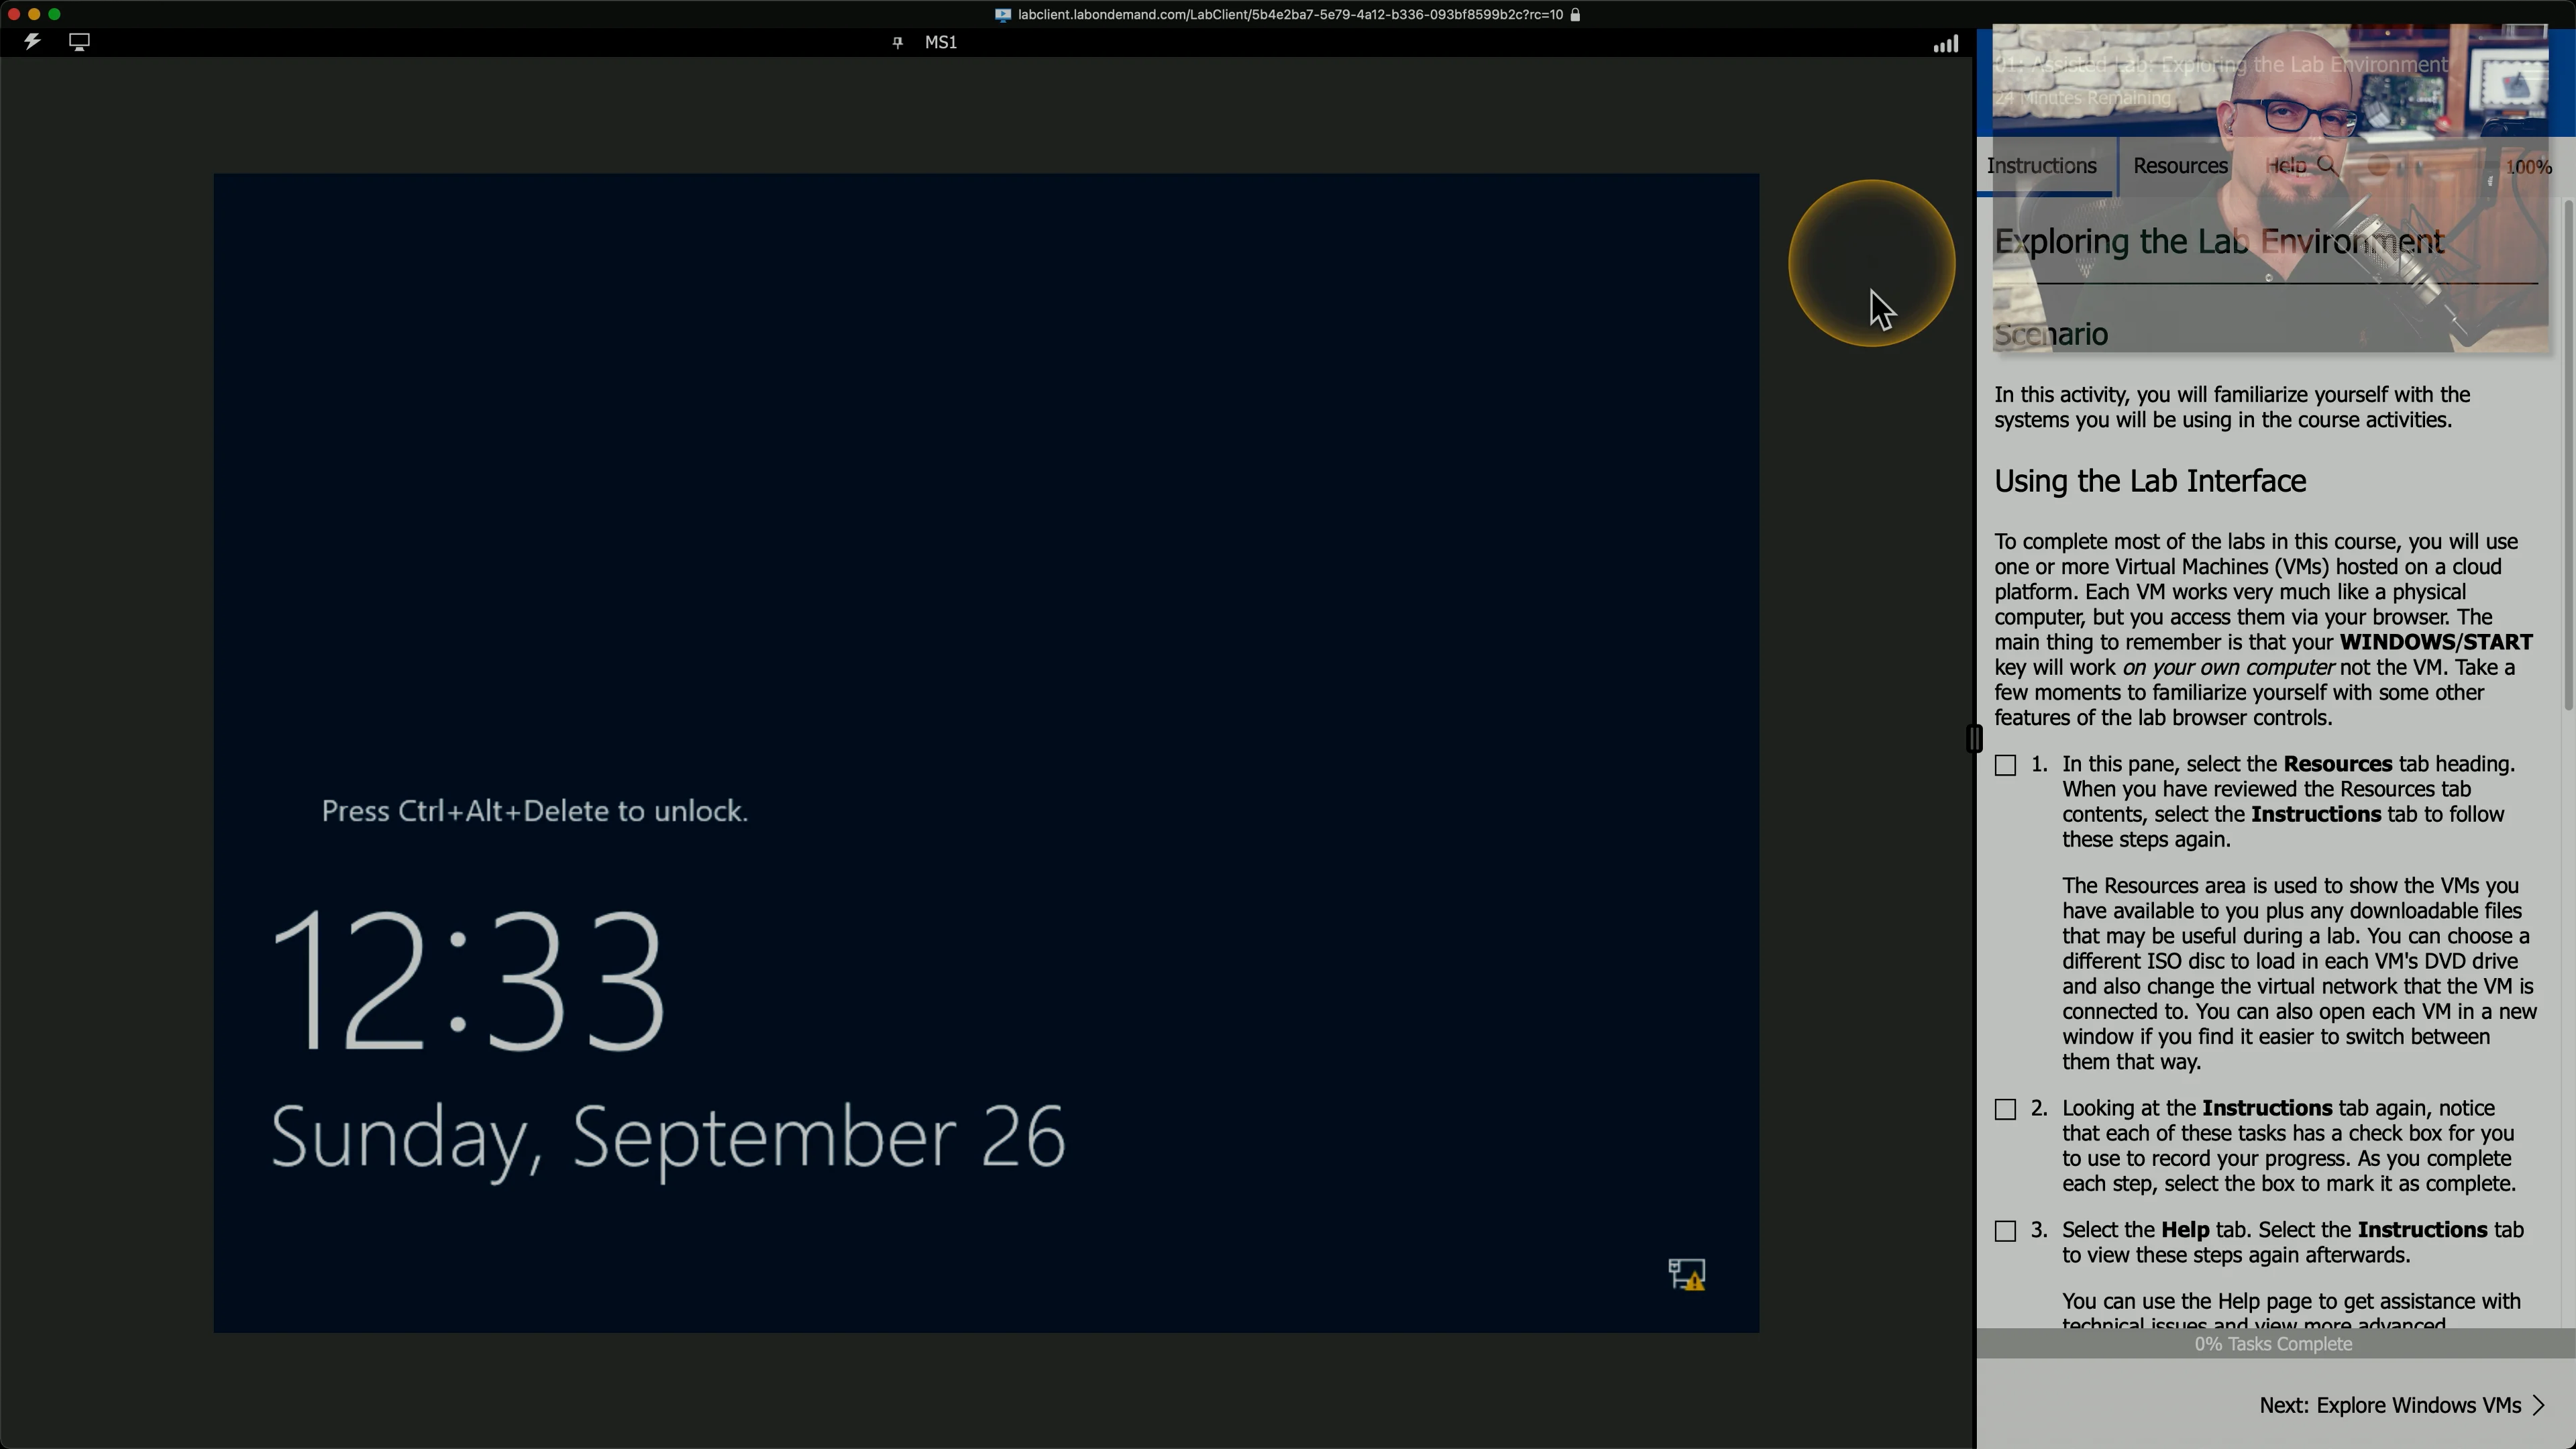Check step 1 Resources tab checkbox
The height and width of the screenshot is (1449, 2576).
point(2005,766)
